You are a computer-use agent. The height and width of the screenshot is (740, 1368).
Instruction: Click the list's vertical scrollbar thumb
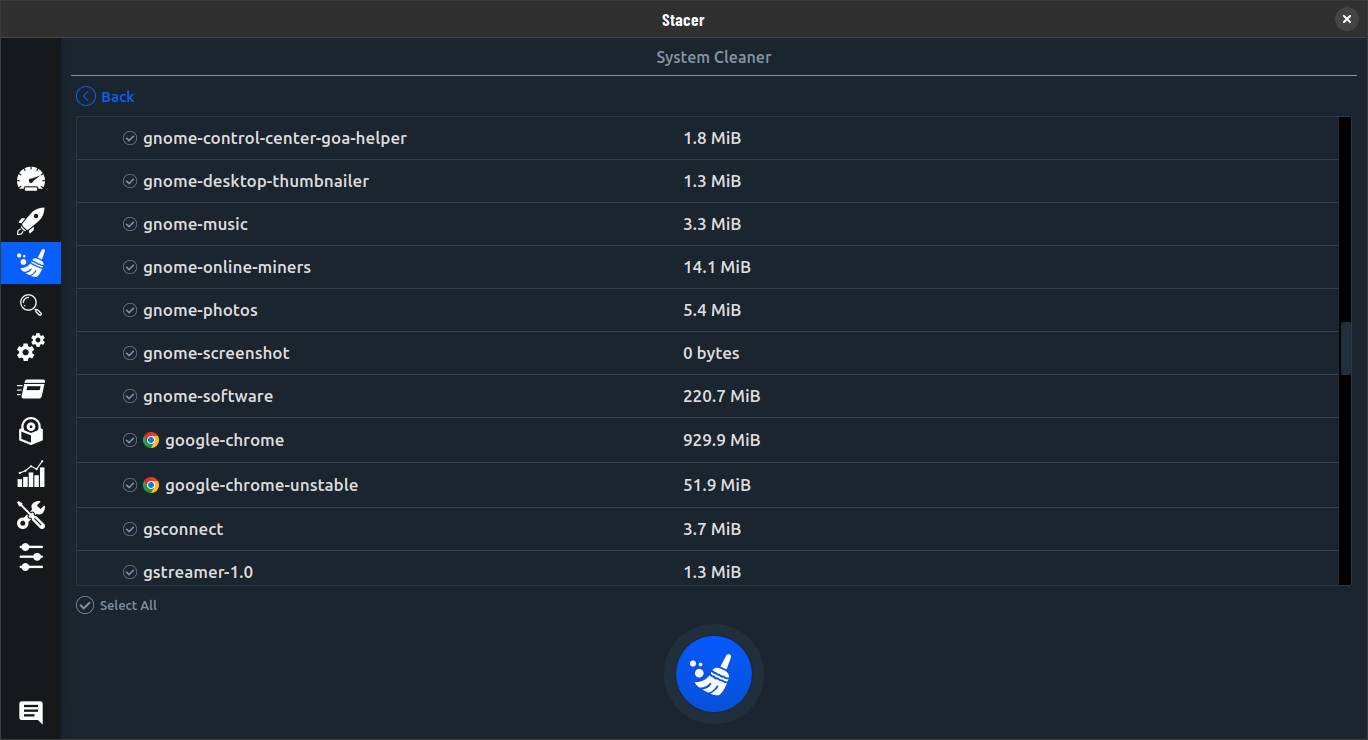1346,348
